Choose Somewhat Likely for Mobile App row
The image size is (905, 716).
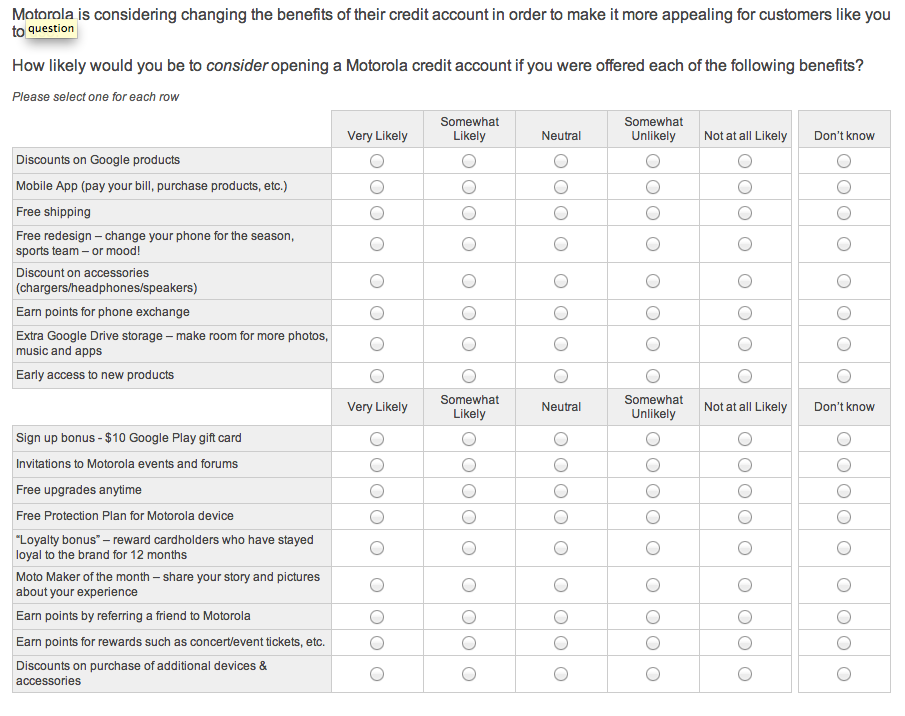pos(469,187)
